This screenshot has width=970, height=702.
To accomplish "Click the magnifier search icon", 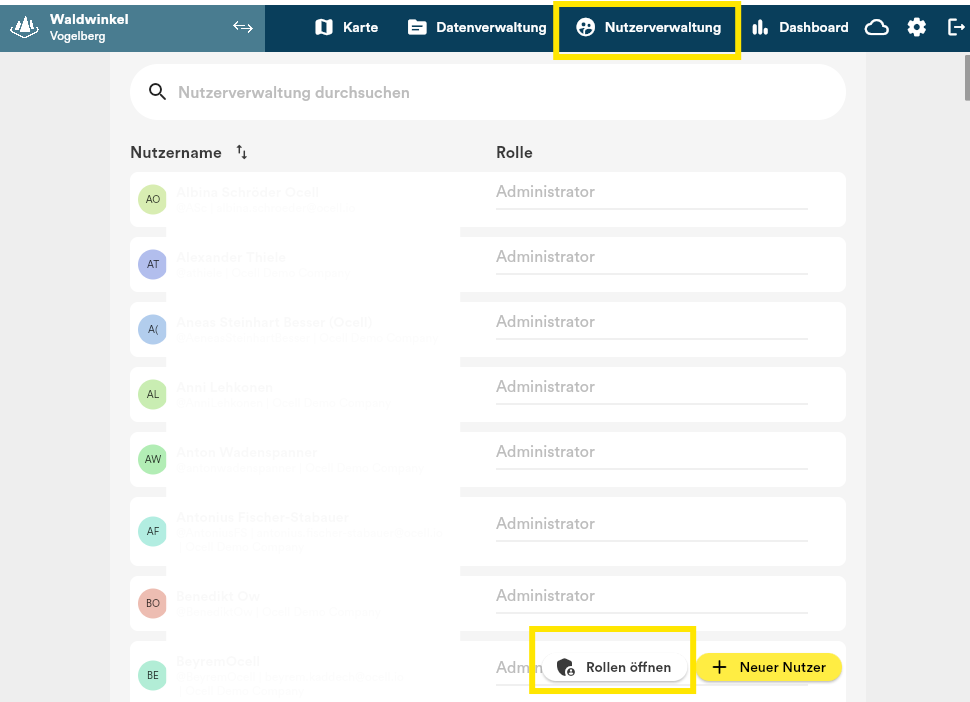I will pos(157,92).
